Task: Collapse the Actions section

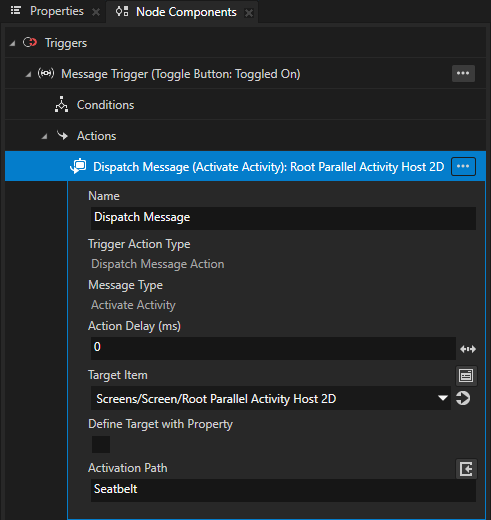Action: click(44, 136)
